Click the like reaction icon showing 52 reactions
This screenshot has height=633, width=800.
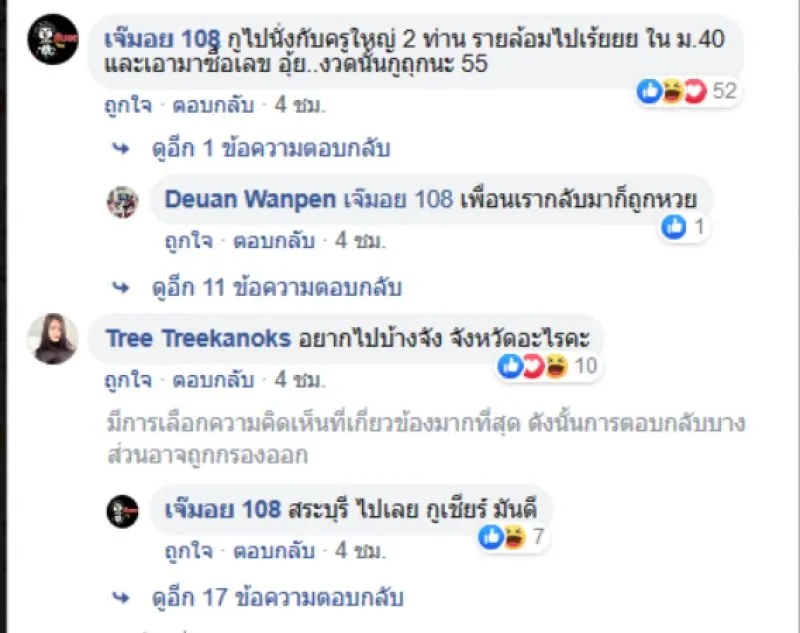pyautogui.click(x=649, y=91)
